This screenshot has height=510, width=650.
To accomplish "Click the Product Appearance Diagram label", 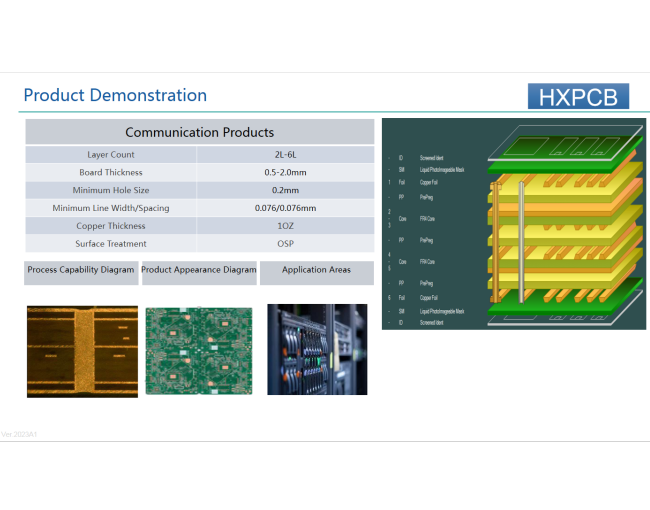I will 199,270.
